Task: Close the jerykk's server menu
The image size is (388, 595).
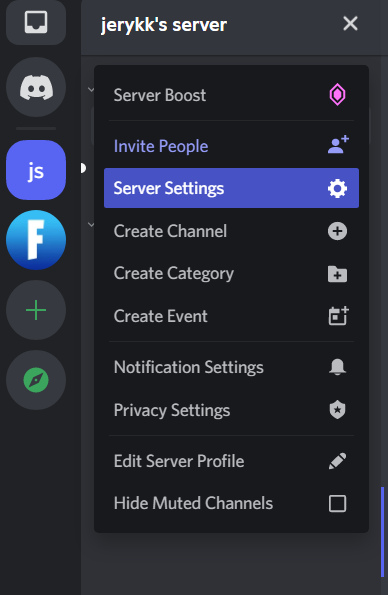Action: (x=350, y=24)
